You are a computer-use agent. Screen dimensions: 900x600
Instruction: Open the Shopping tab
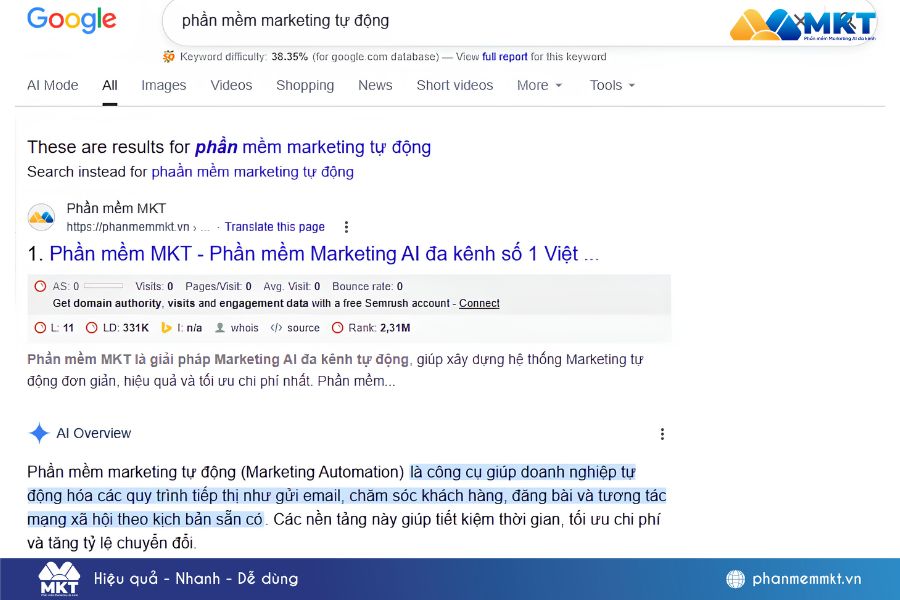point(305,85)
